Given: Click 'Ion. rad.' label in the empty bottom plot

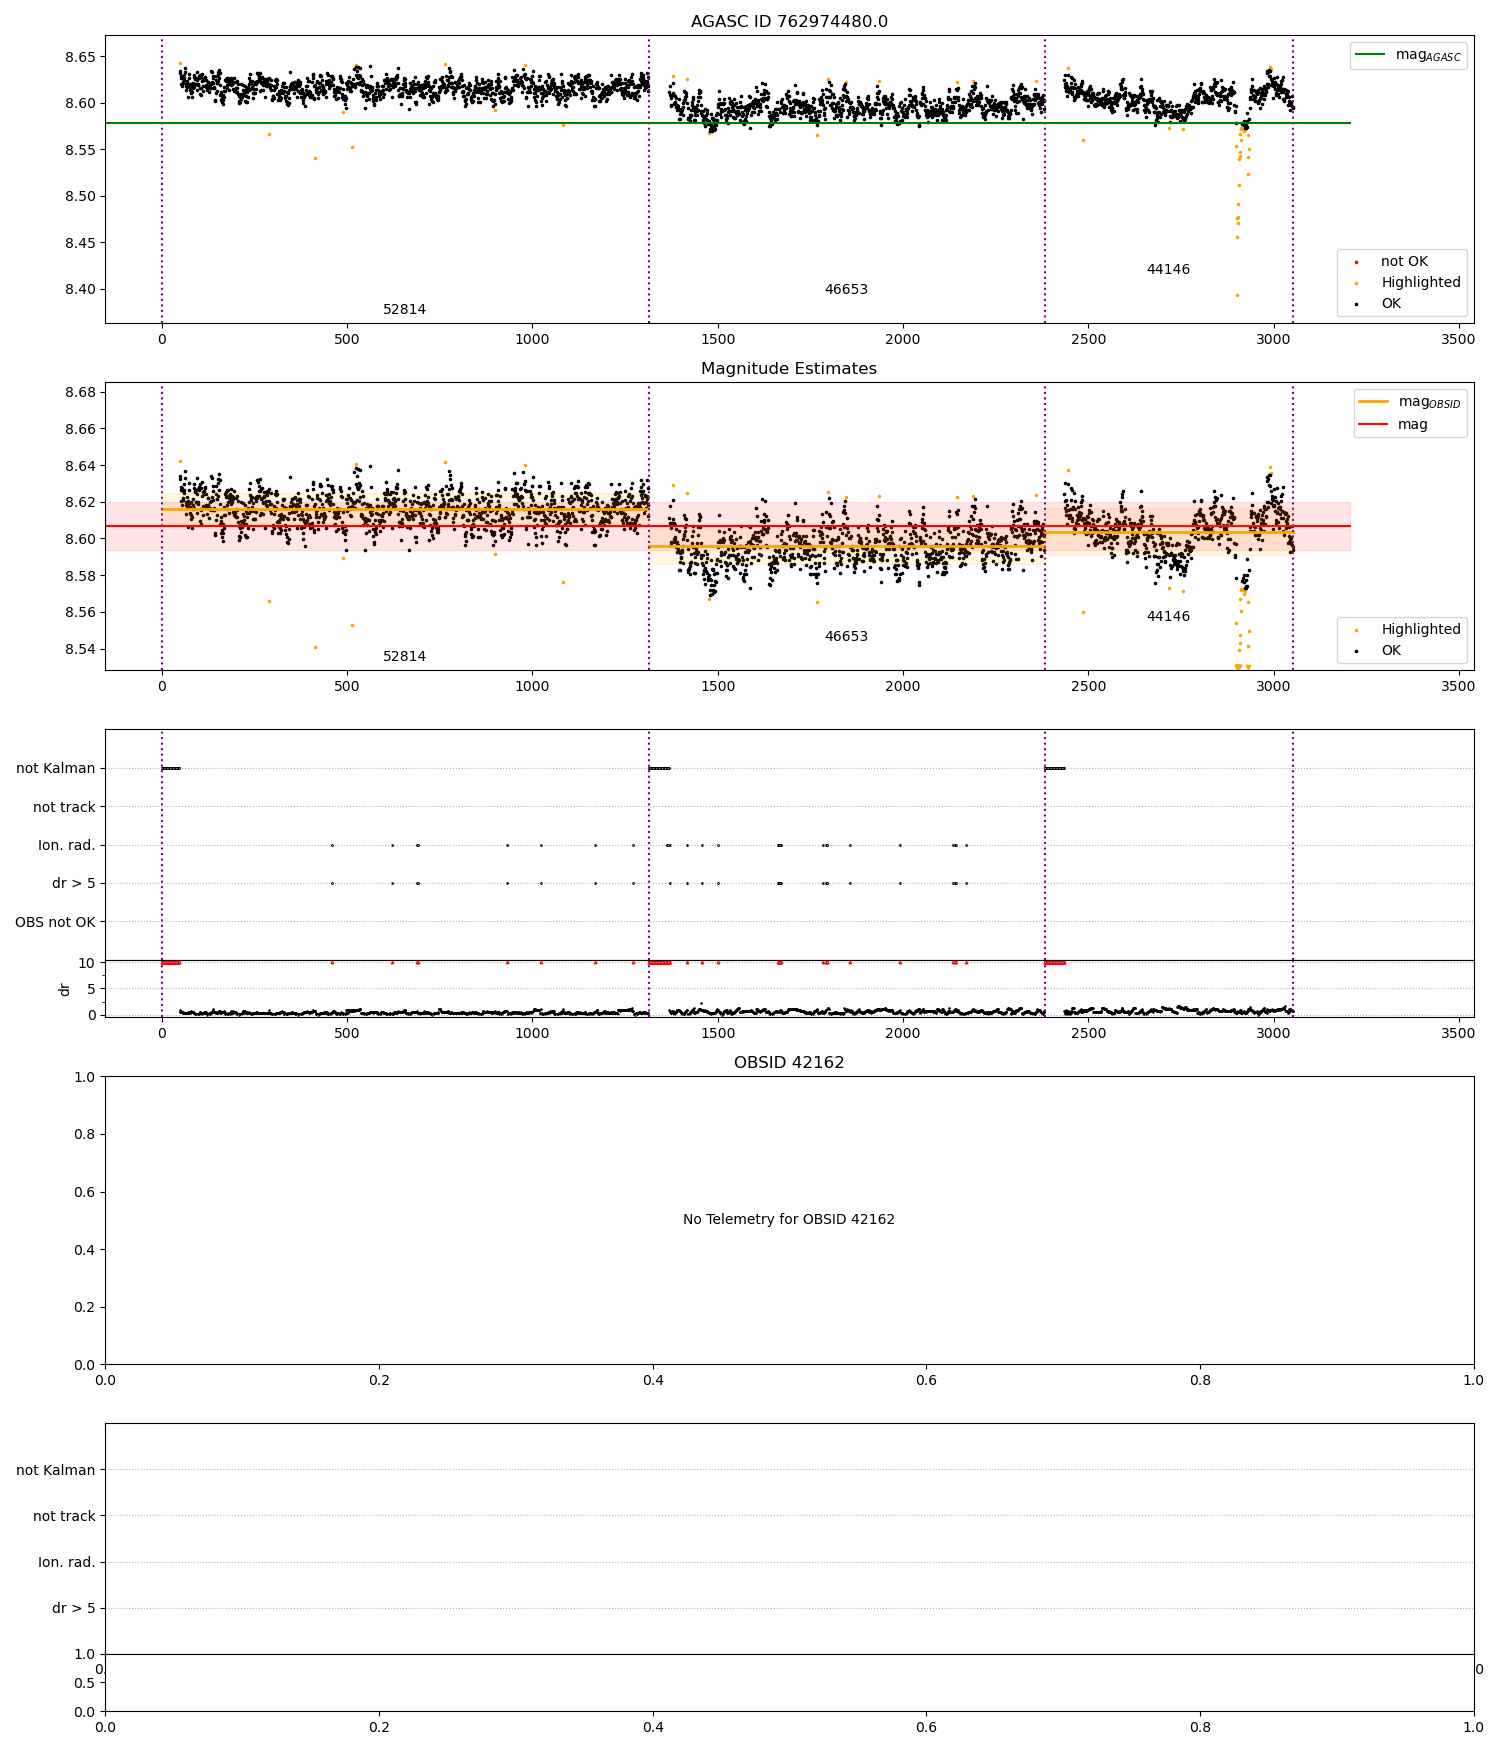Looking at the screenshot, I should (67, 1563).
